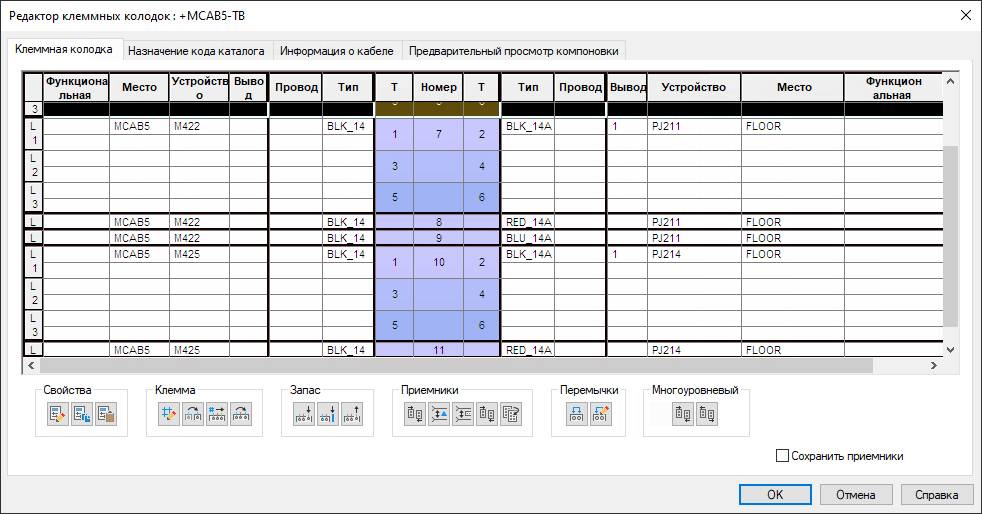Select terminal number 10 cell
Viewport: 982px width, 514px height.
[438, 262]
